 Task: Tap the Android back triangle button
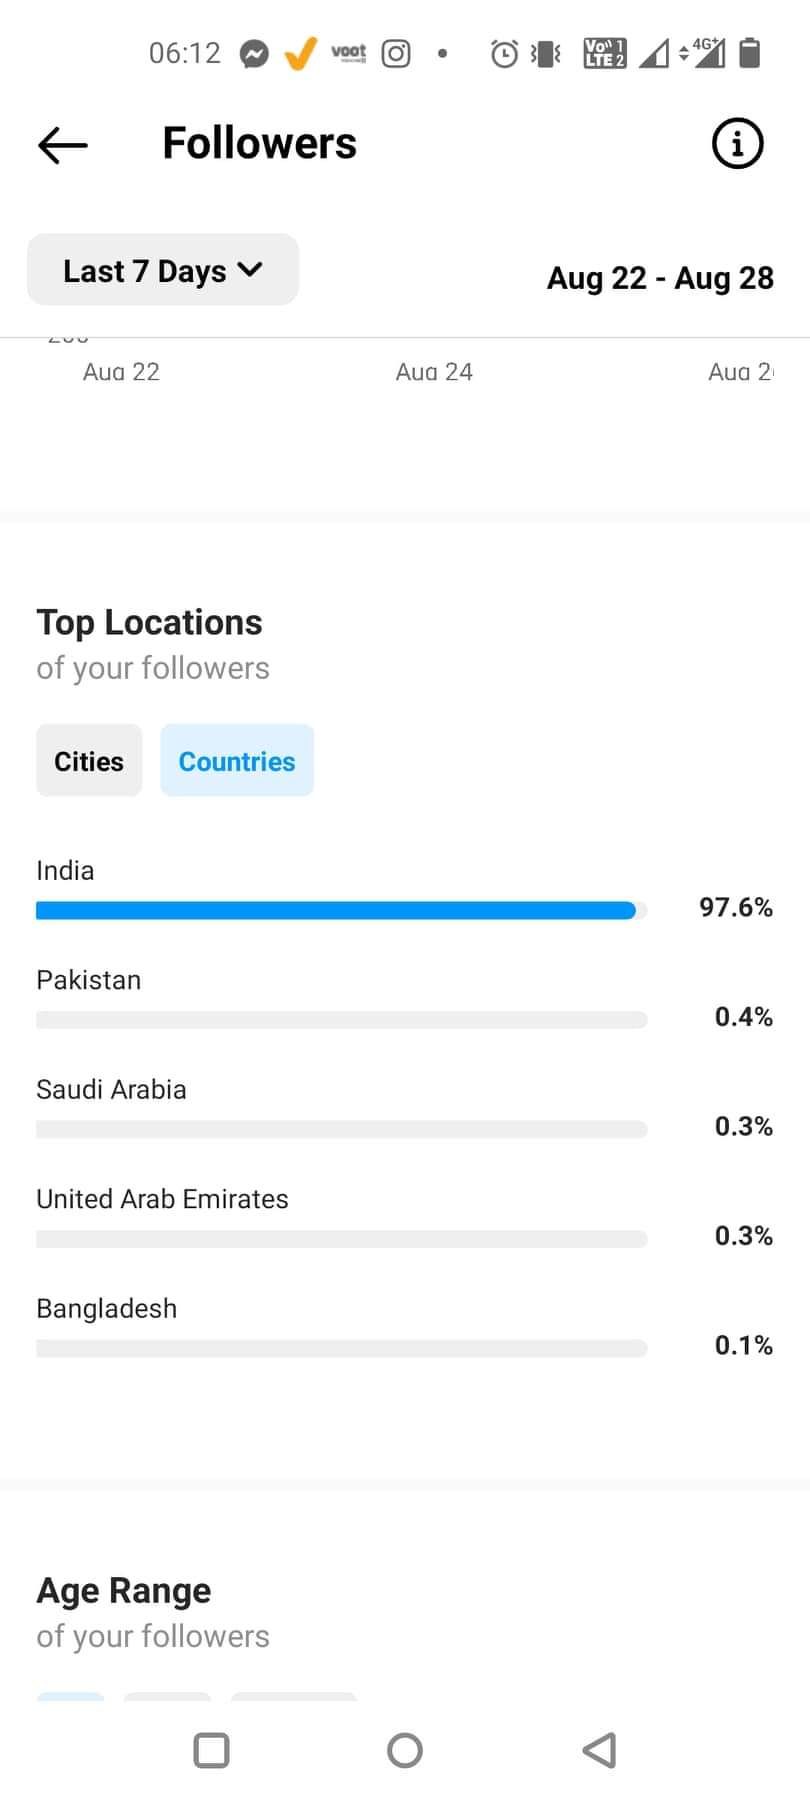[599, 1750]
